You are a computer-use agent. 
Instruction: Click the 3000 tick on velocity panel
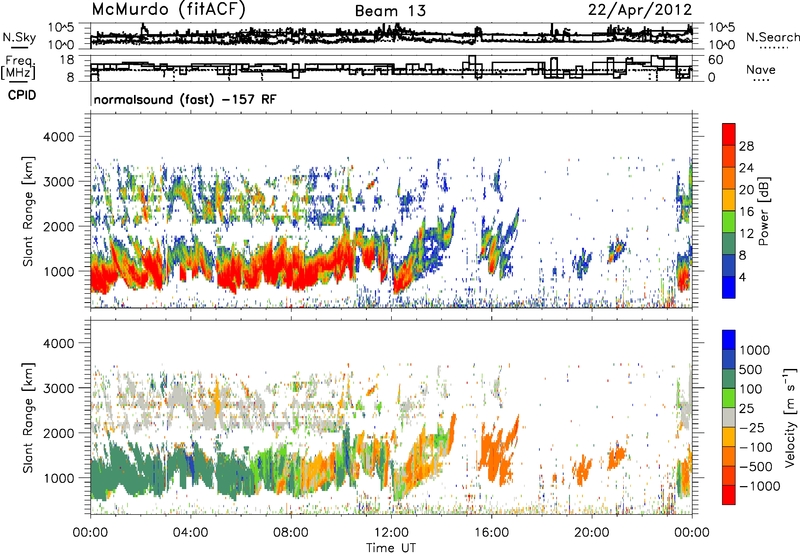[58, 388]
